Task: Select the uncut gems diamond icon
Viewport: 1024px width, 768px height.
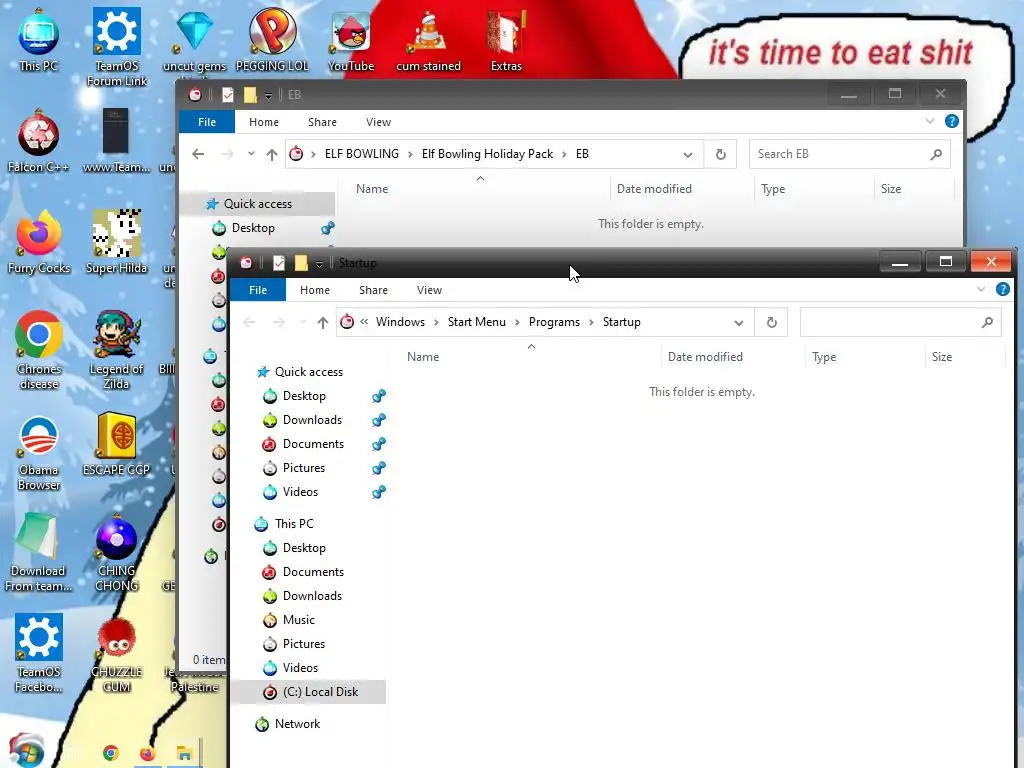Action: (x=195, y=40)
